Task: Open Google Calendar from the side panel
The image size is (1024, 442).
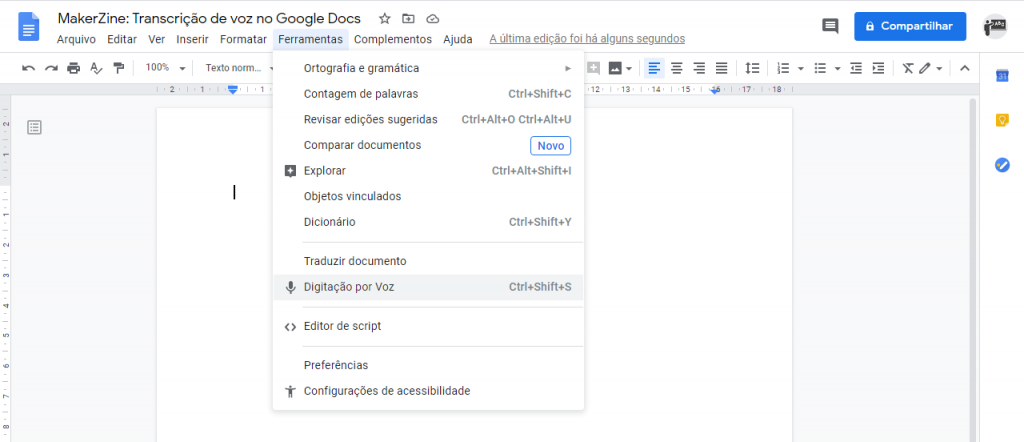Action: [1002, 76]
